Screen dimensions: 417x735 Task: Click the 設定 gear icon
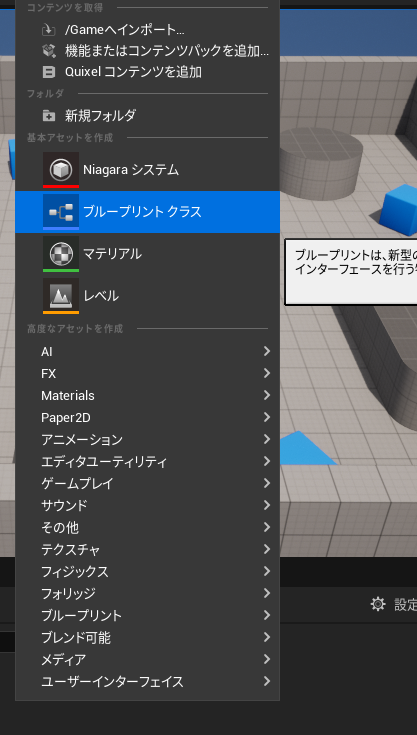click(x=378, y=604)
